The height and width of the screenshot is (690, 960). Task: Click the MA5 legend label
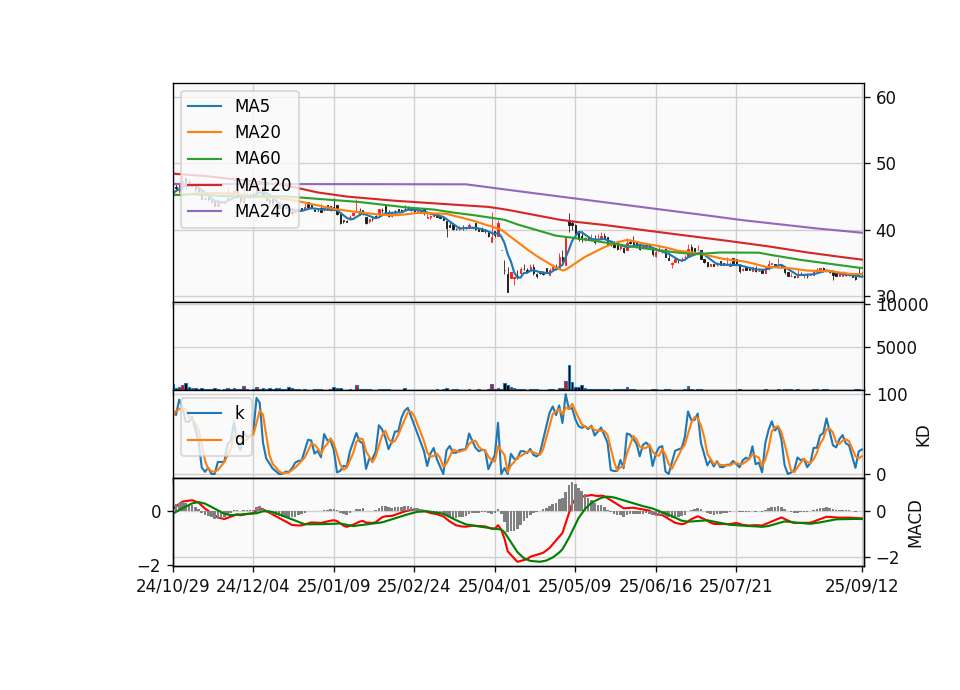[x=252, y=106]
